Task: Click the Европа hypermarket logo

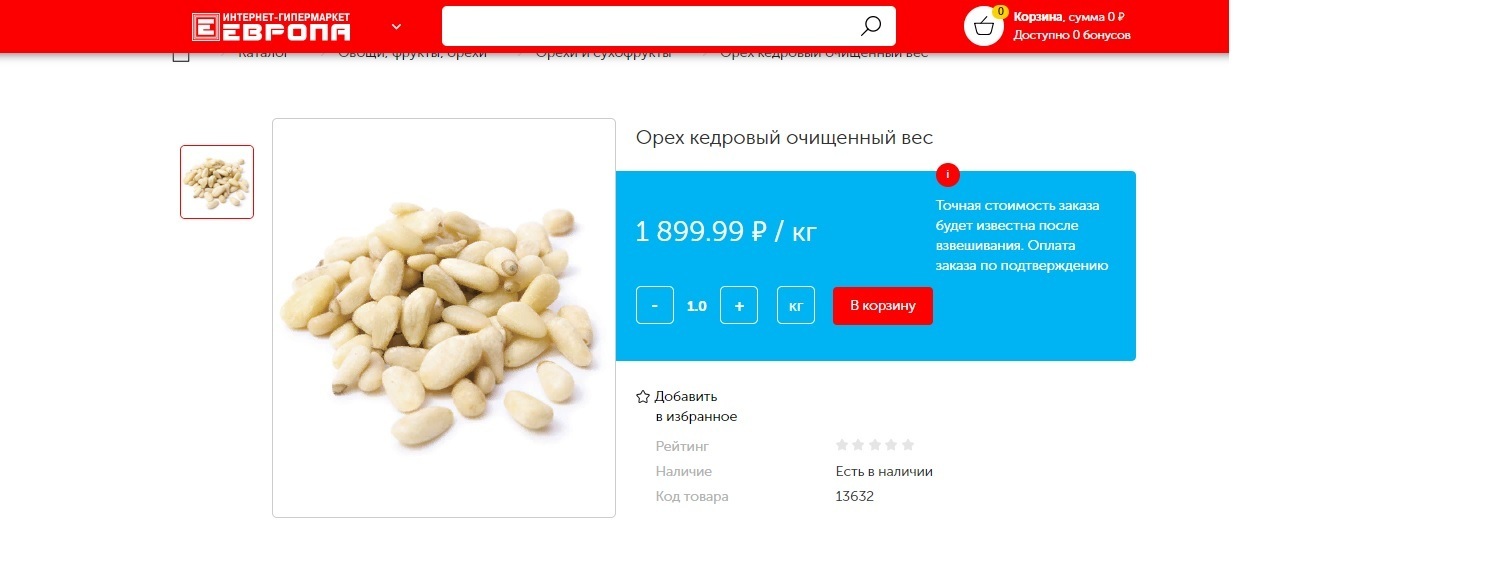Action: point(271,27)
